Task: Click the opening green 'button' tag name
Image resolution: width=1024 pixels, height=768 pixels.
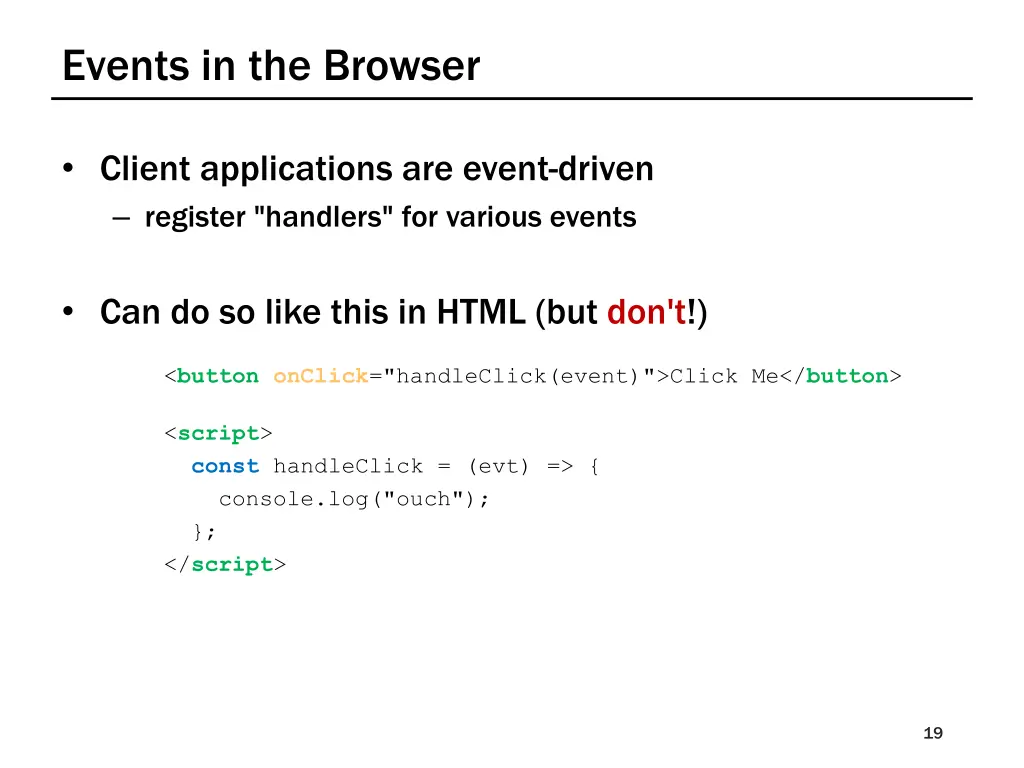Action: pos(217,376)
